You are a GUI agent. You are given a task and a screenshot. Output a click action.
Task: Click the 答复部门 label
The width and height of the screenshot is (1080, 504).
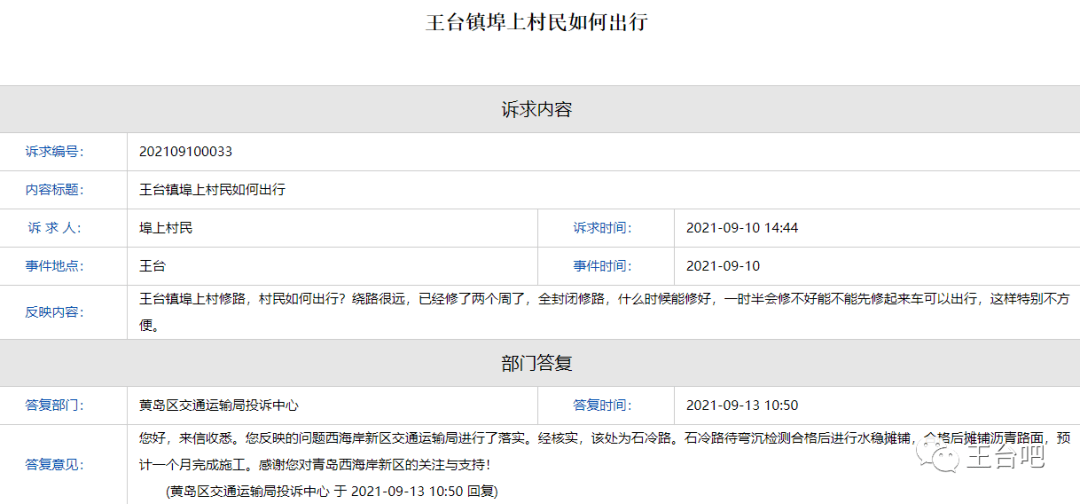pos(54,406)
